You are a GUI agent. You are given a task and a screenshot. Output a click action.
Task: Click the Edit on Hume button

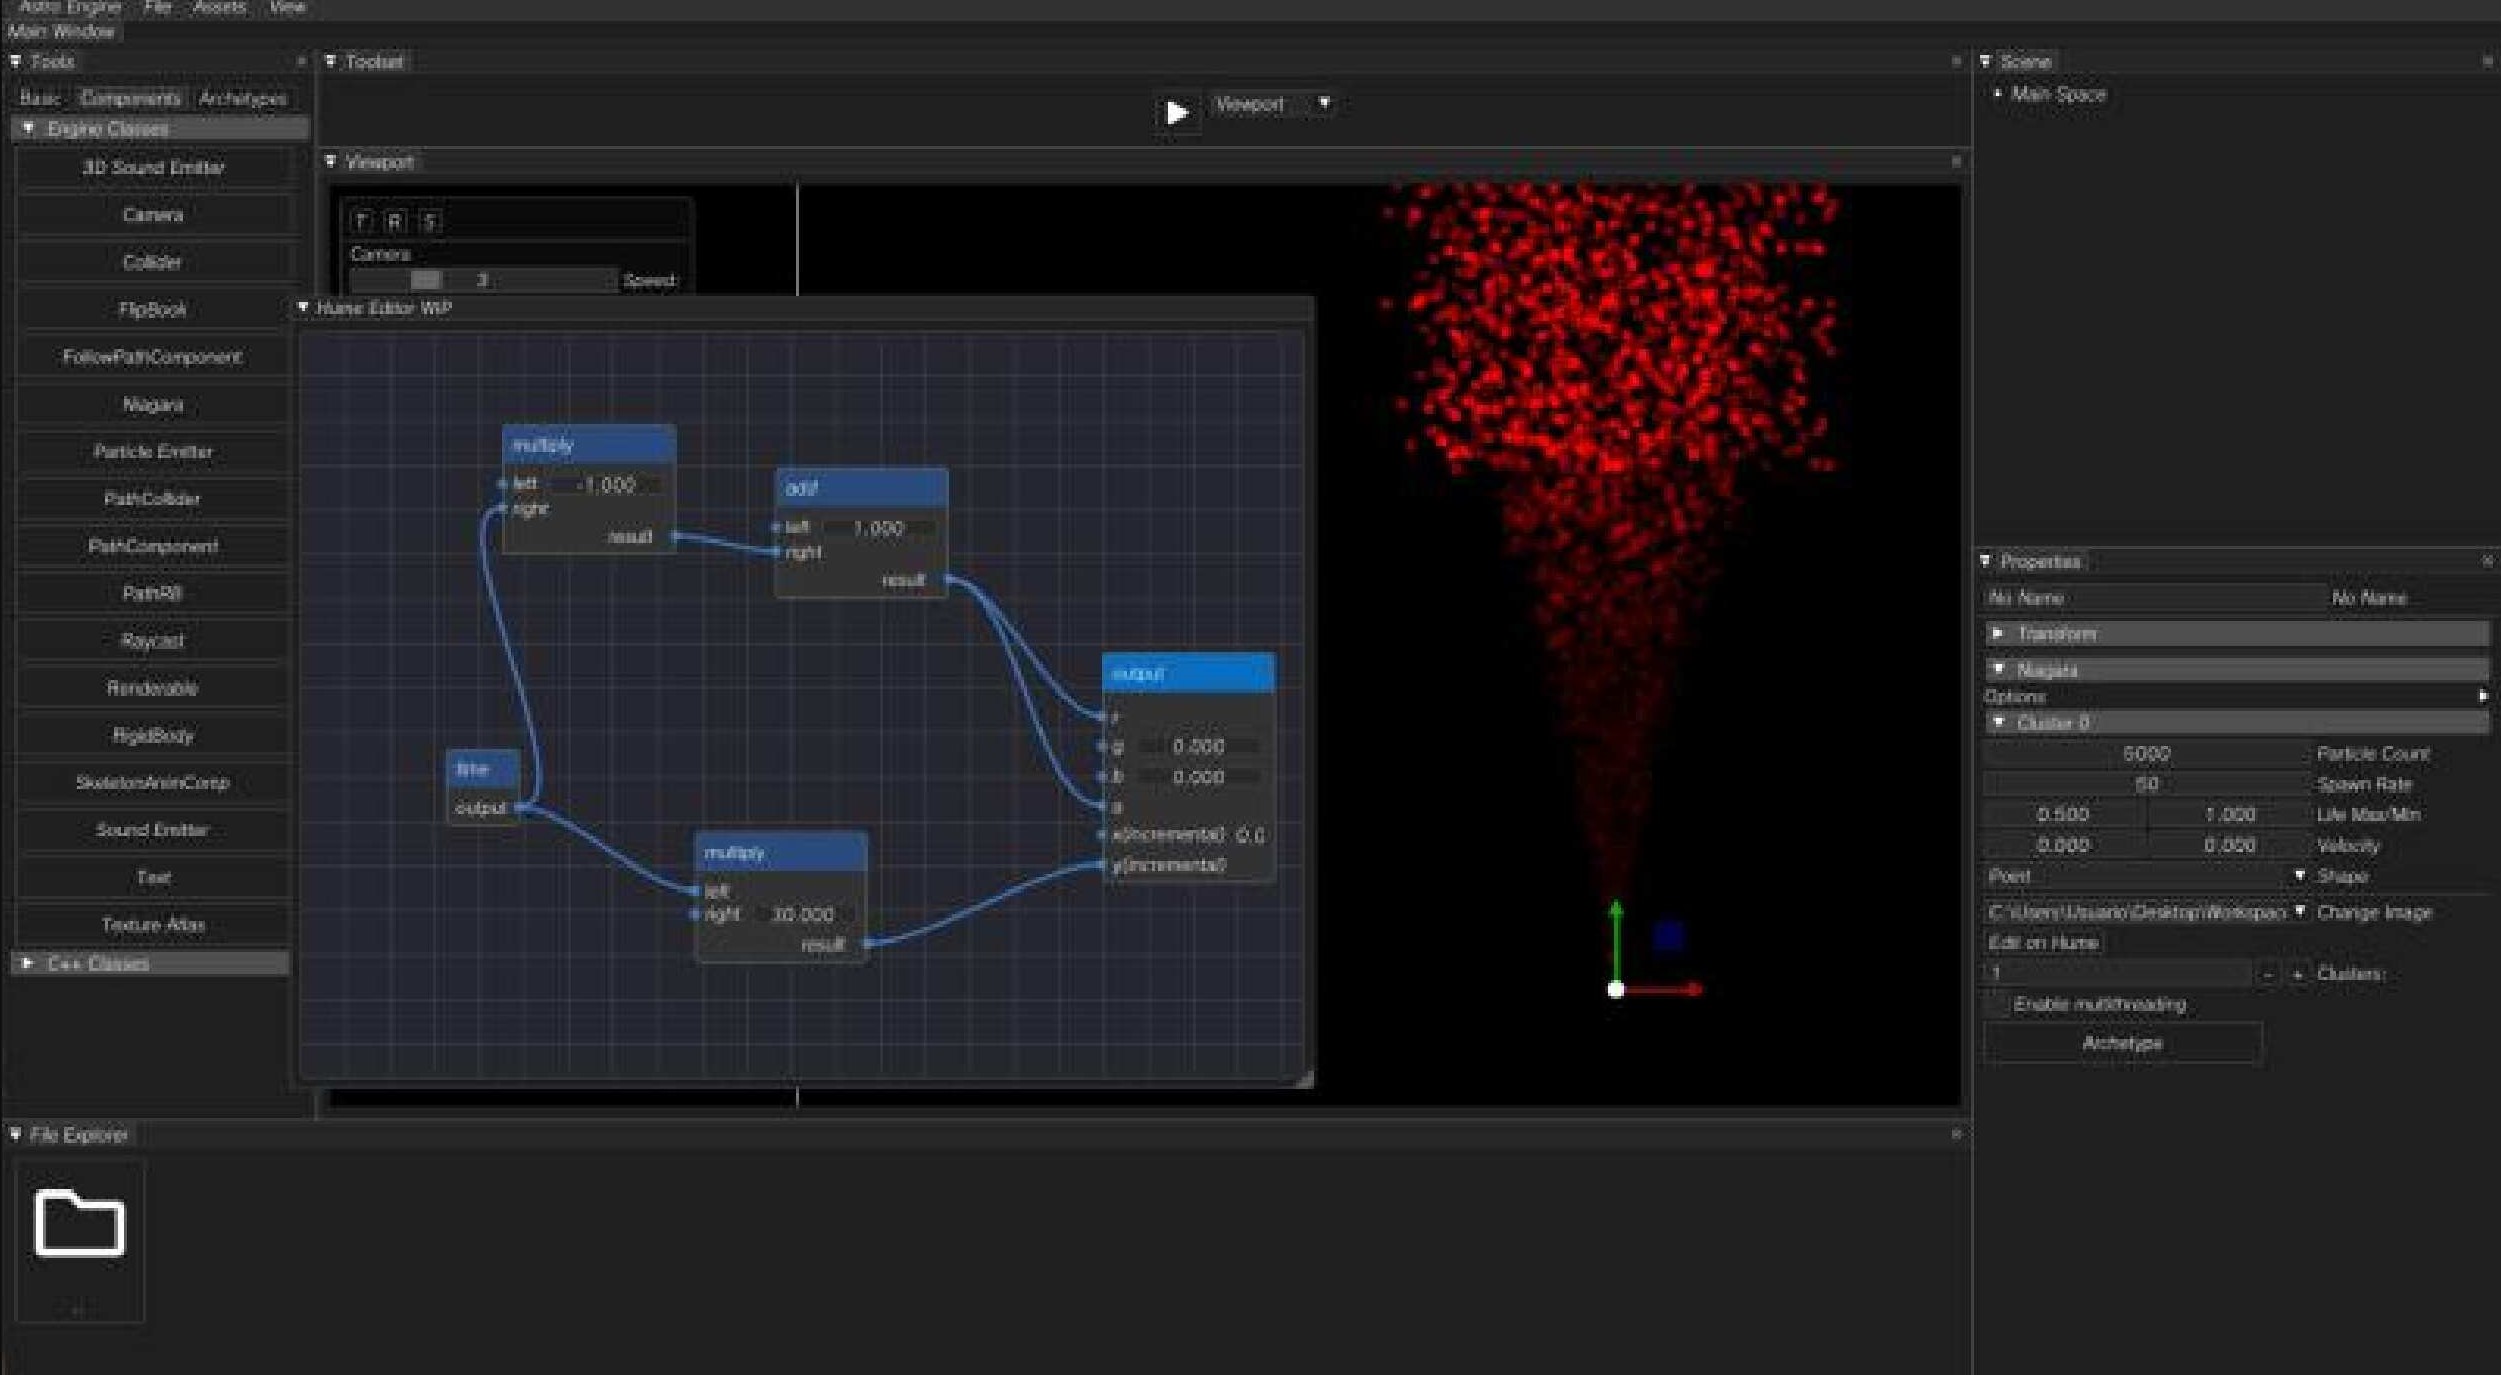click(x=2042, y=943)
